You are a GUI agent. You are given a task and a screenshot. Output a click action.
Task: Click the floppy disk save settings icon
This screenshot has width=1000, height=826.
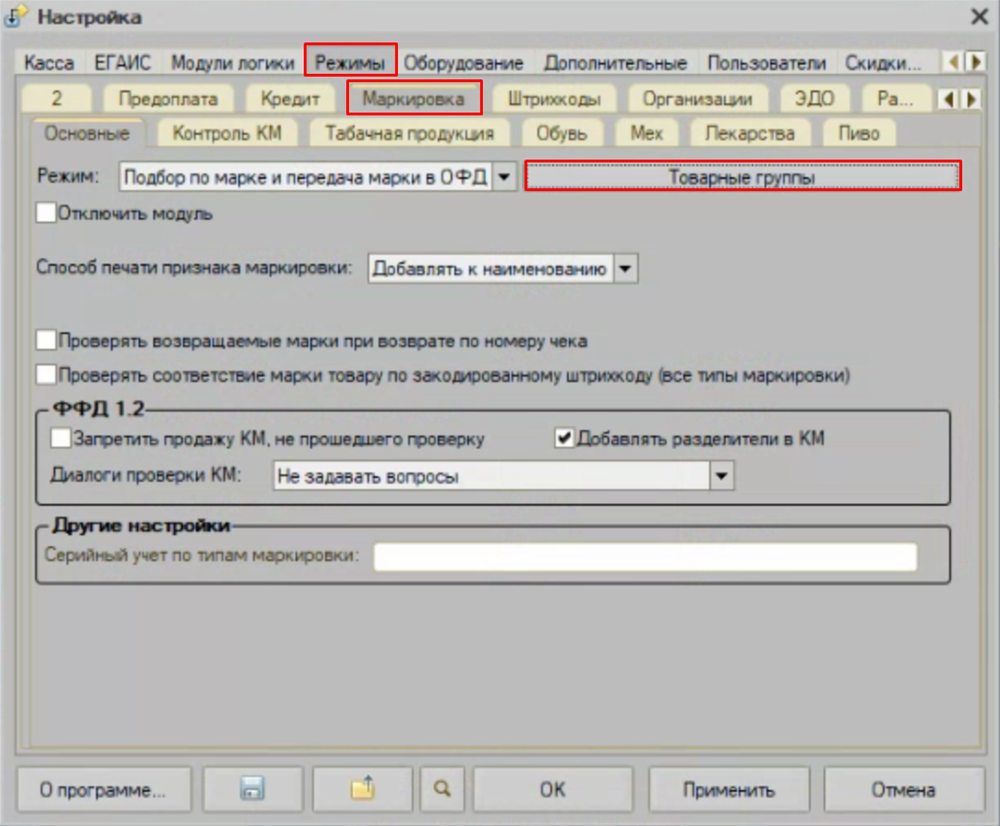point(253,789)
